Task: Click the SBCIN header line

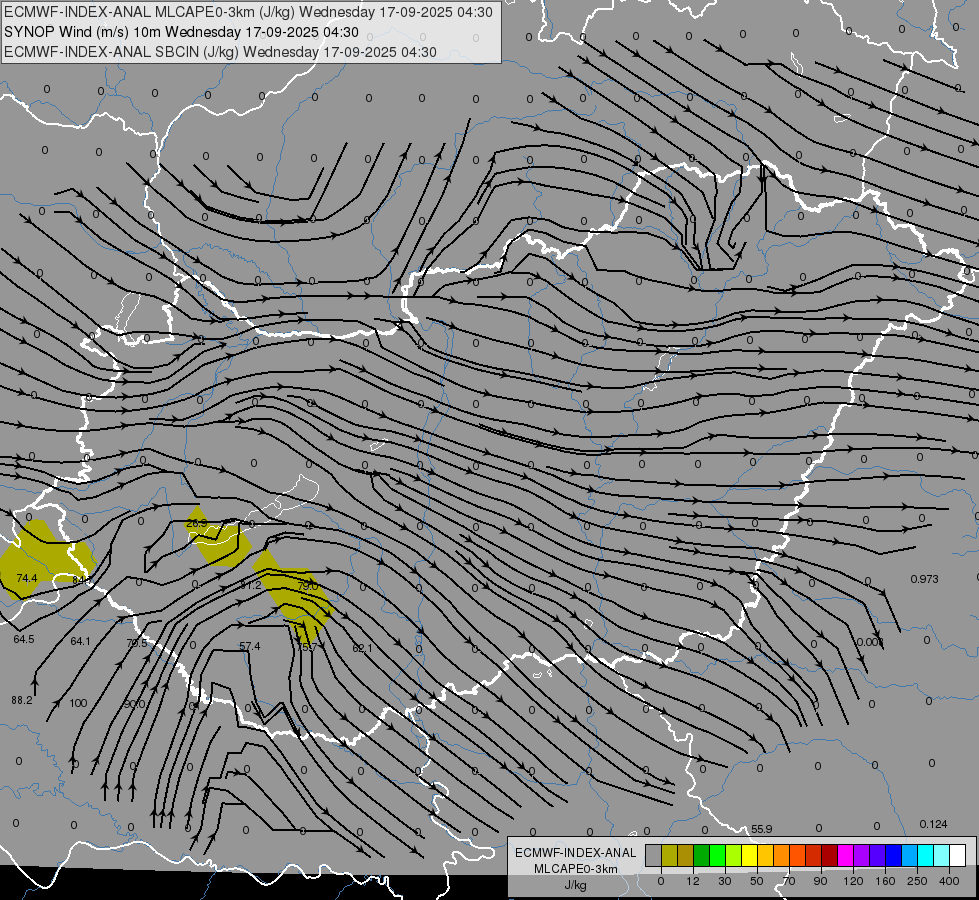Action: [x=220, y=52]
